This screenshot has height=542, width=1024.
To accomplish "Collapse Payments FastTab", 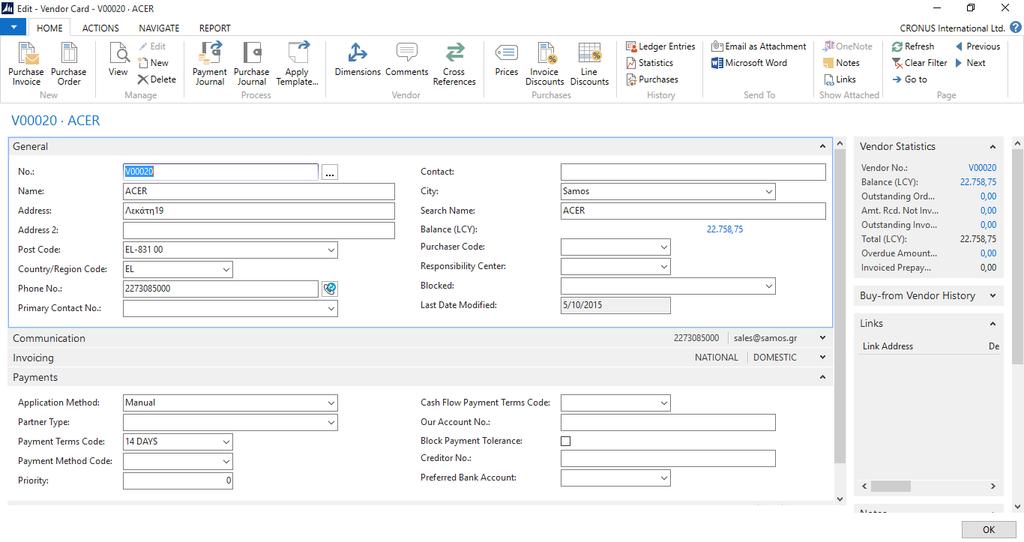I will click(x=822, y=377).
